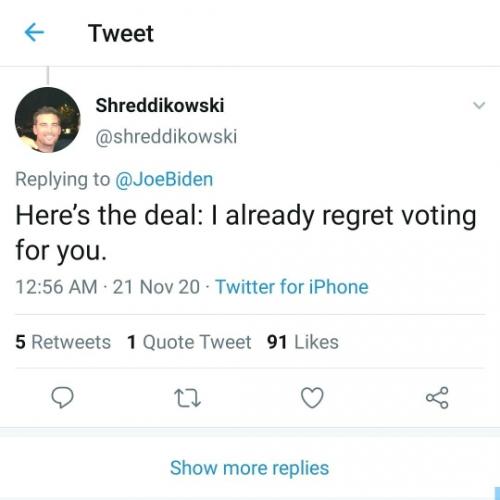
Task: Open the Twitter for iPhone source link
Action: [292, 287]
